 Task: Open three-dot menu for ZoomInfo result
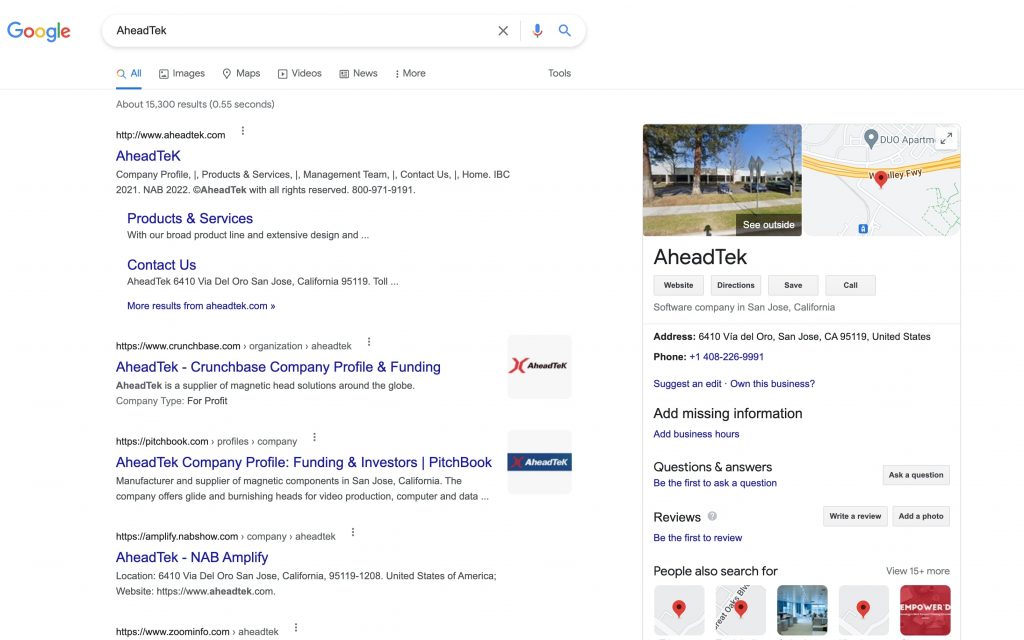[296, 628]
